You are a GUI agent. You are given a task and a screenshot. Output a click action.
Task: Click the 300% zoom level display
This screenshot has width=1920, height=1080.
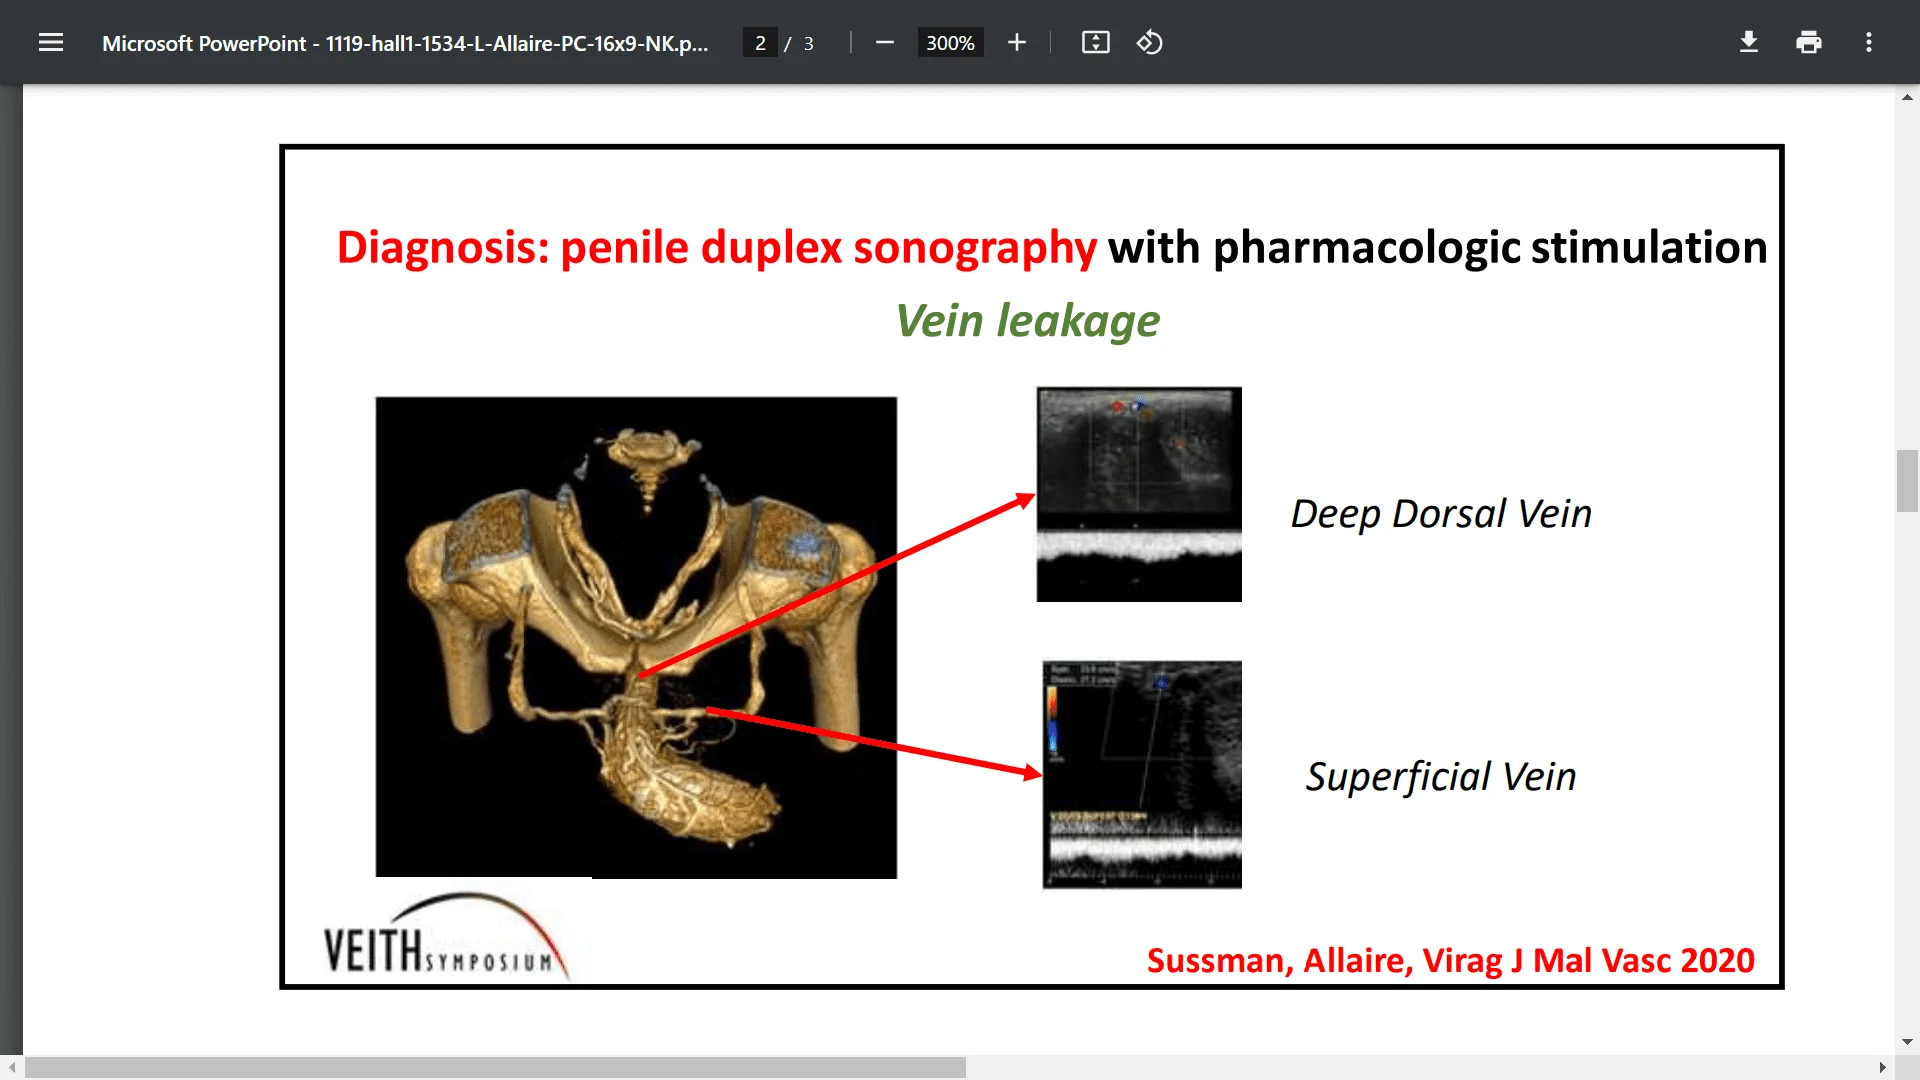[x=950, y=42]
